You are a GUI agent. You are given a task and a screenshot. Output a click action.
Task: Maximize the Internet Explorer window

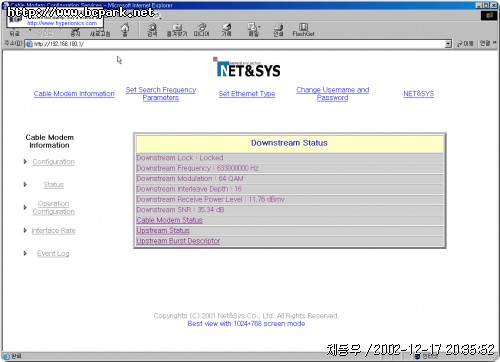coord(486,5)
